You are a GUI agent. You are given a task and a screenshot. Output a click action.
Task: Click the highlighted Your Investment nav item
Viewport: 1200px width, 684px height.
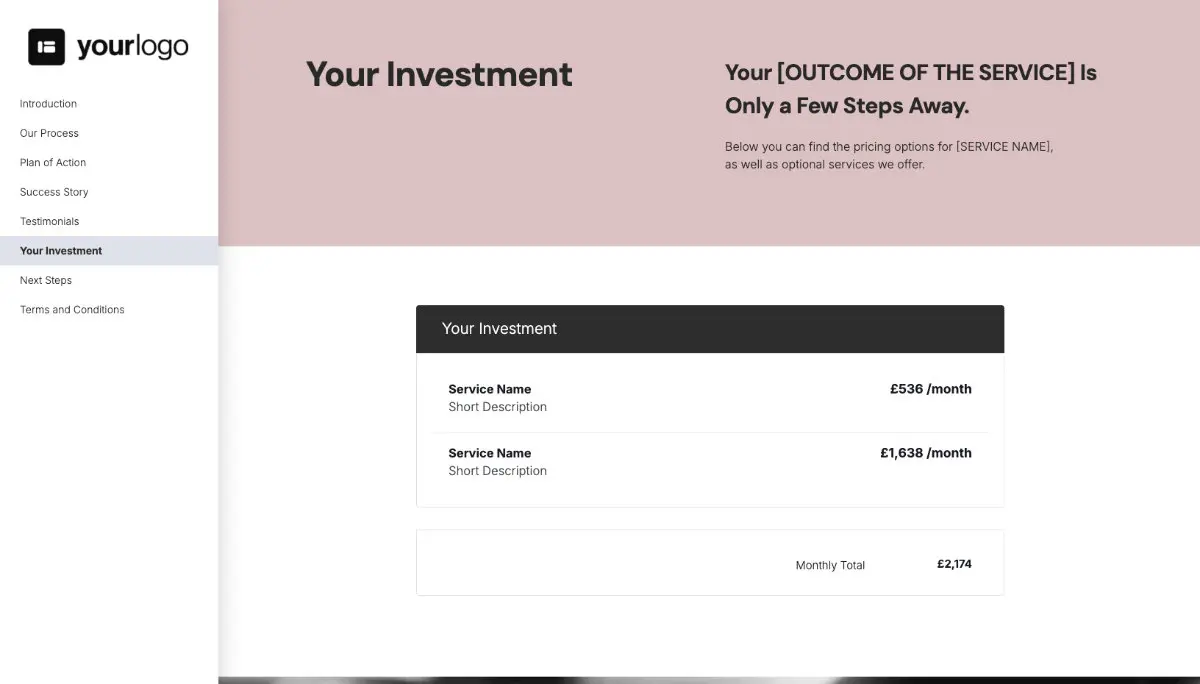pos(60,250)
